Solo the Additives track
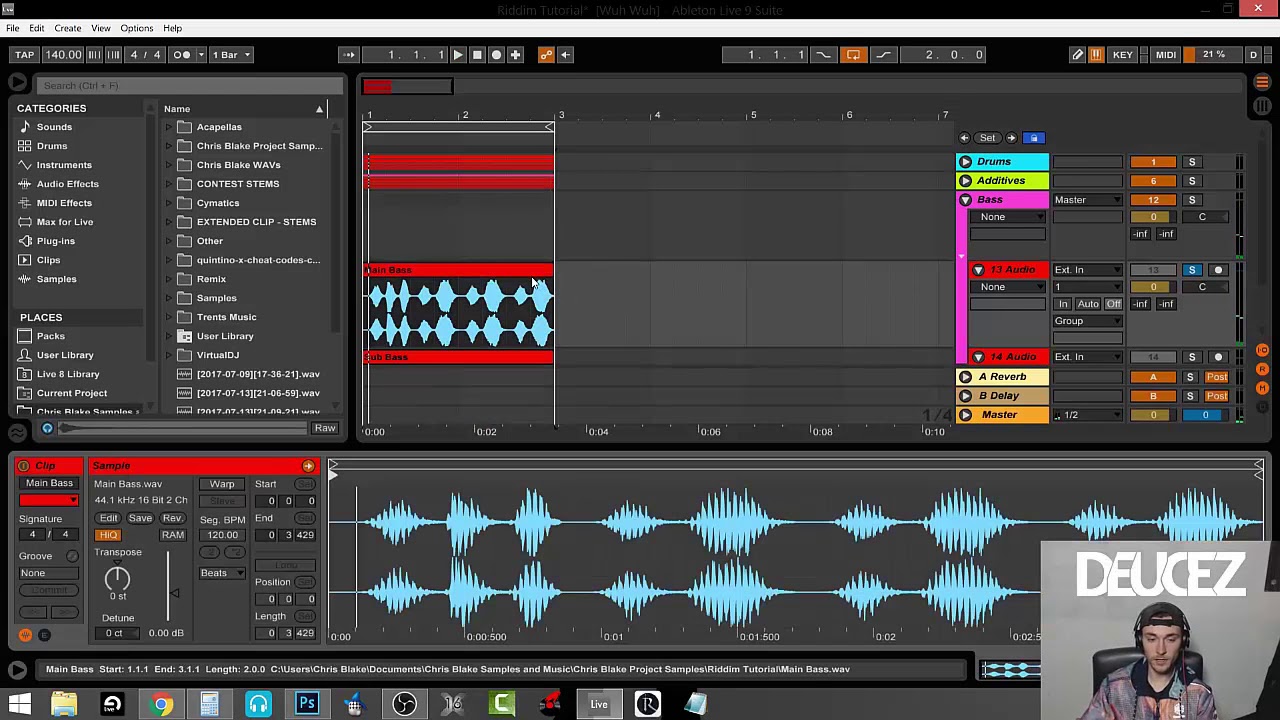1280x720 pixels. (1191, 181)
